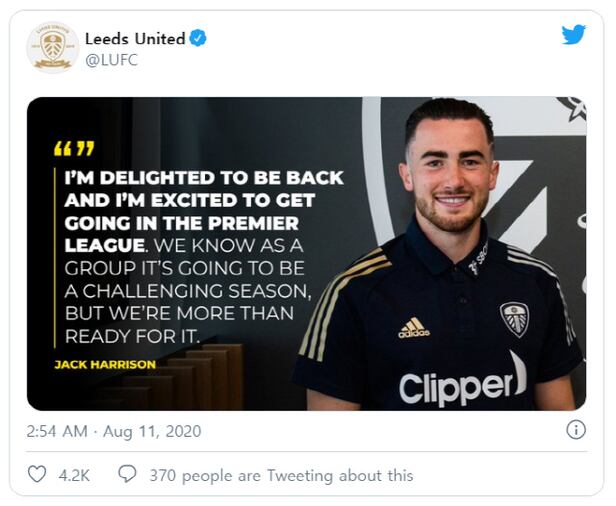Viewport: 616px width, 506px height.
Task: Open the Leeds United account name
Action: 136,39
